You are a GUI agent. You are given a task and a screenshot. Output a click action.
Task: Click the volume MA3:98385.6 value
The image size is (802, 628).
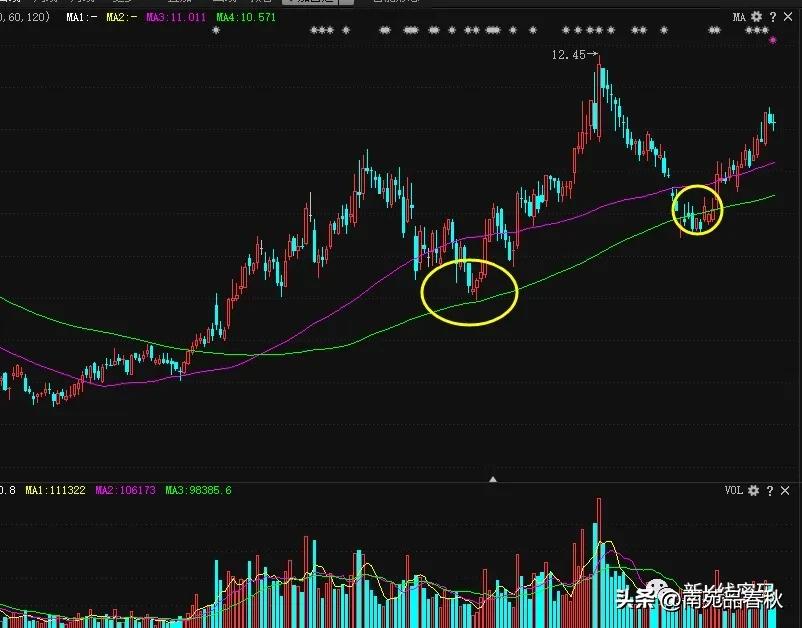pos(198,490)
